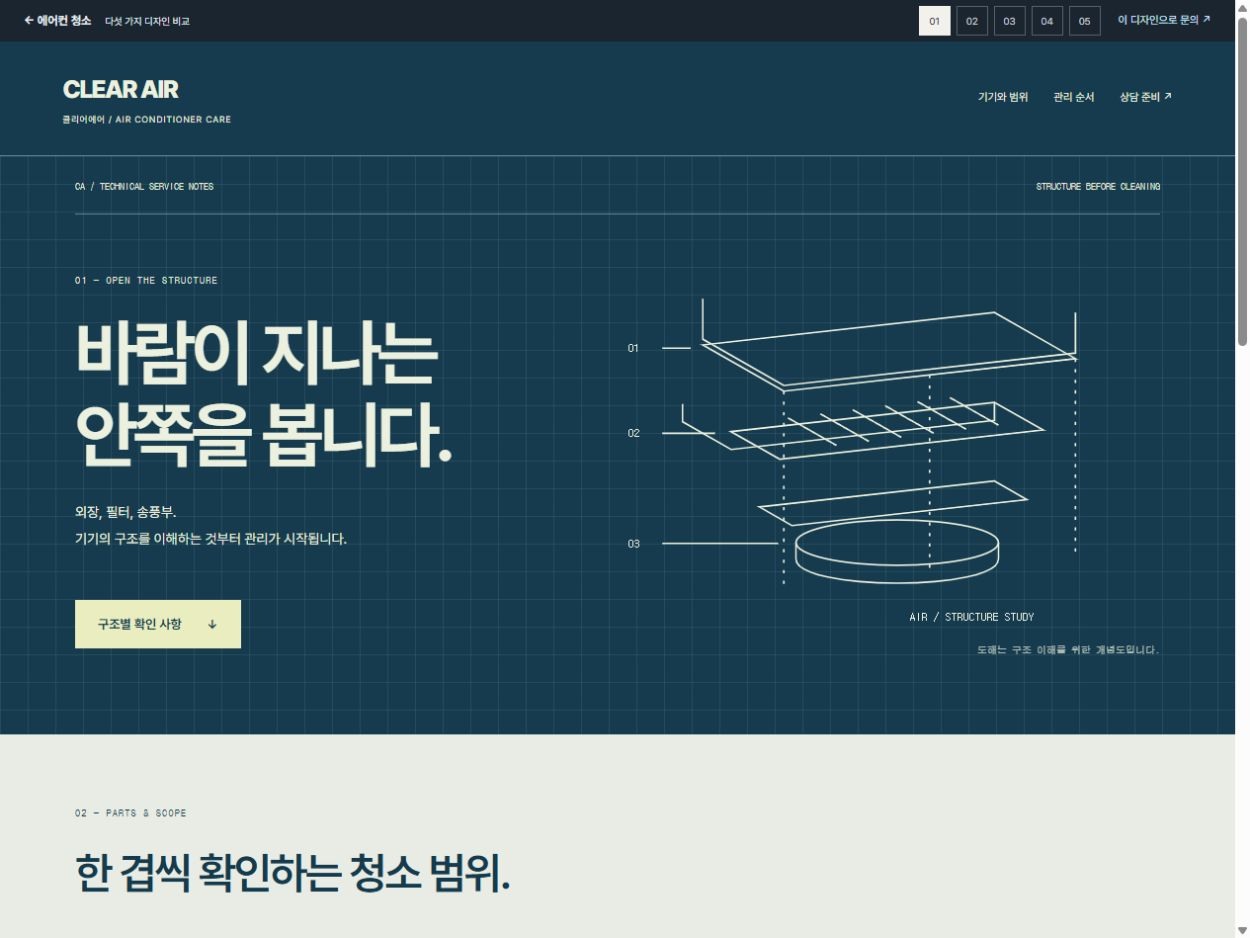Click the 02 — PARTS & SCOPE label
The width and height of the screenshot is (1250, 938).
tap(130, 813)
